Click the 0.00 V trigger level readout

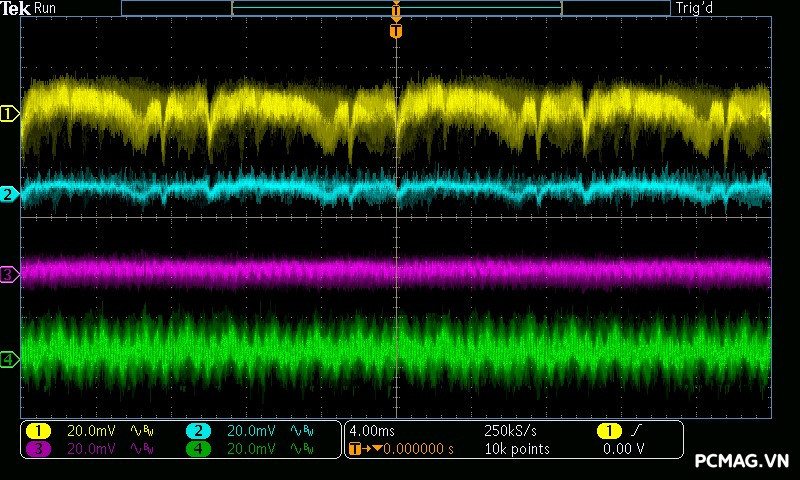(x=624, y=449)
